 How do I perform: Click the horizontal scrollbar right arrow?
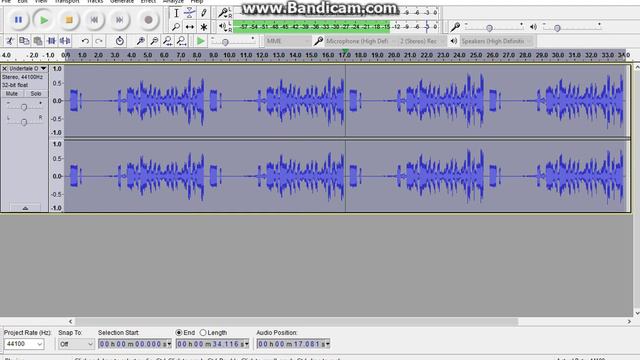click(629, 322)
